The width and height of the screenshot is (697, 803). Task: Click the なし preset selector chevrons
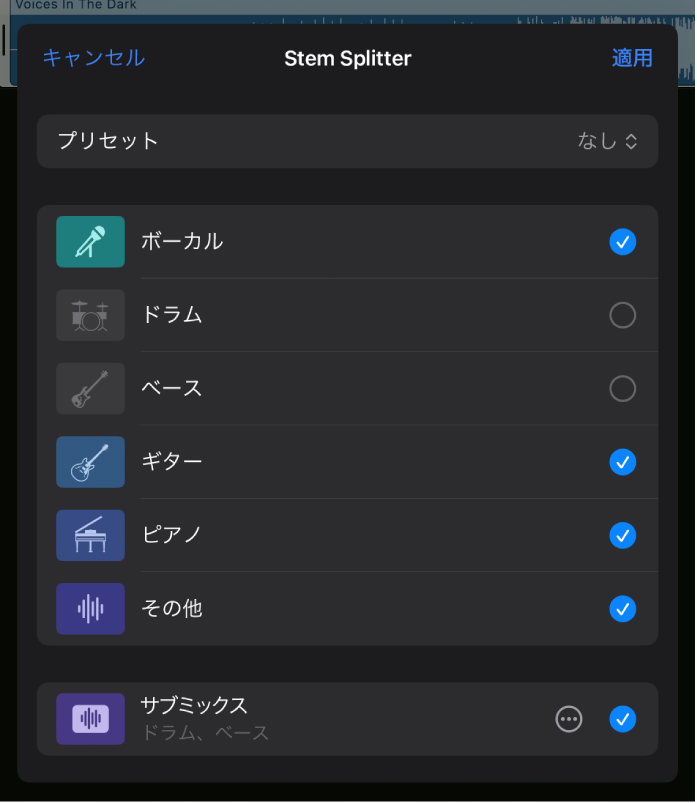(x=631, y=141)
